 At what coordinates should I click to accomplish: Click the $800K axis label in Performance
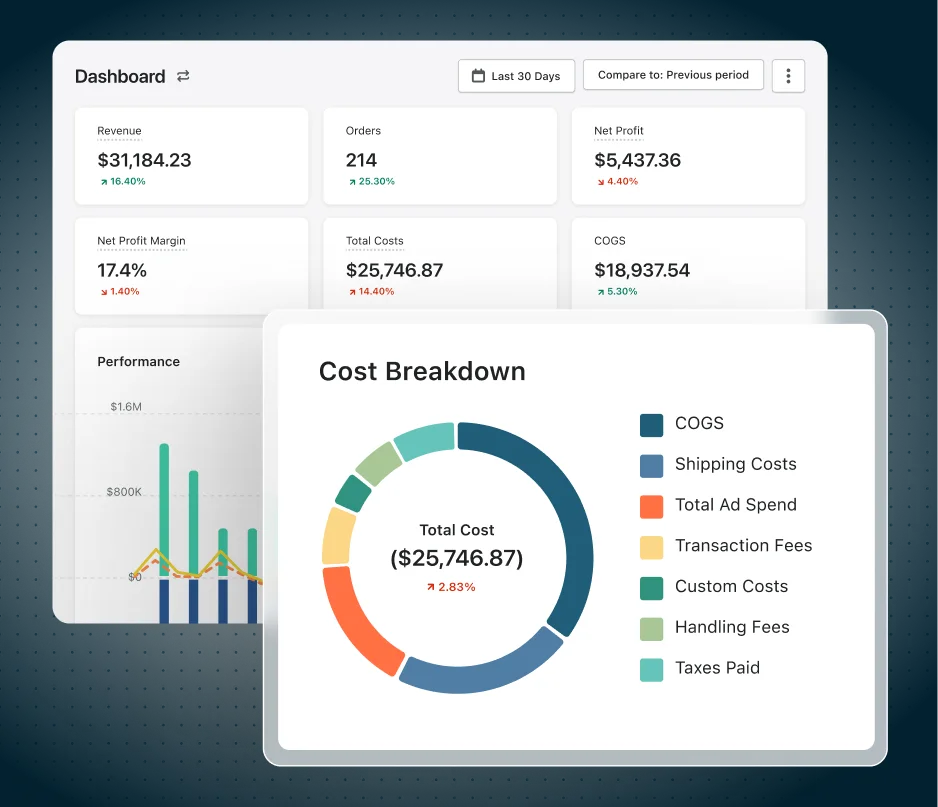coord(124,492)
